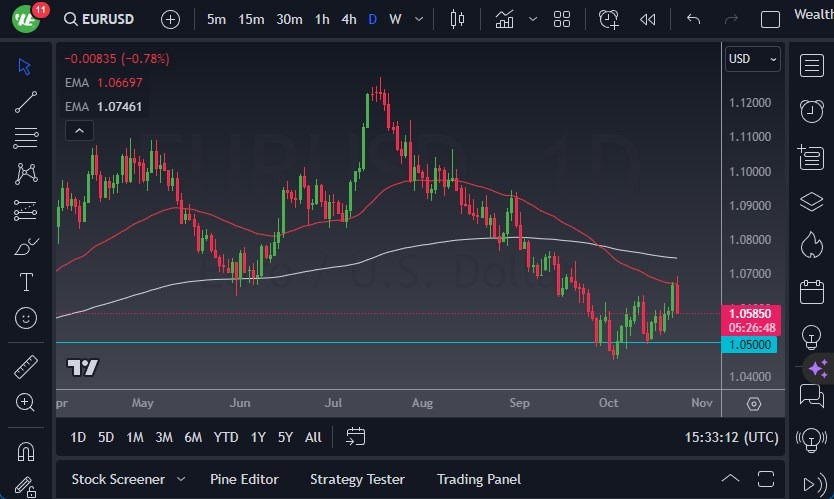Screen dimensions: 834x499
Task: Switch to the Strategy Tester tab
Action: 357,479
